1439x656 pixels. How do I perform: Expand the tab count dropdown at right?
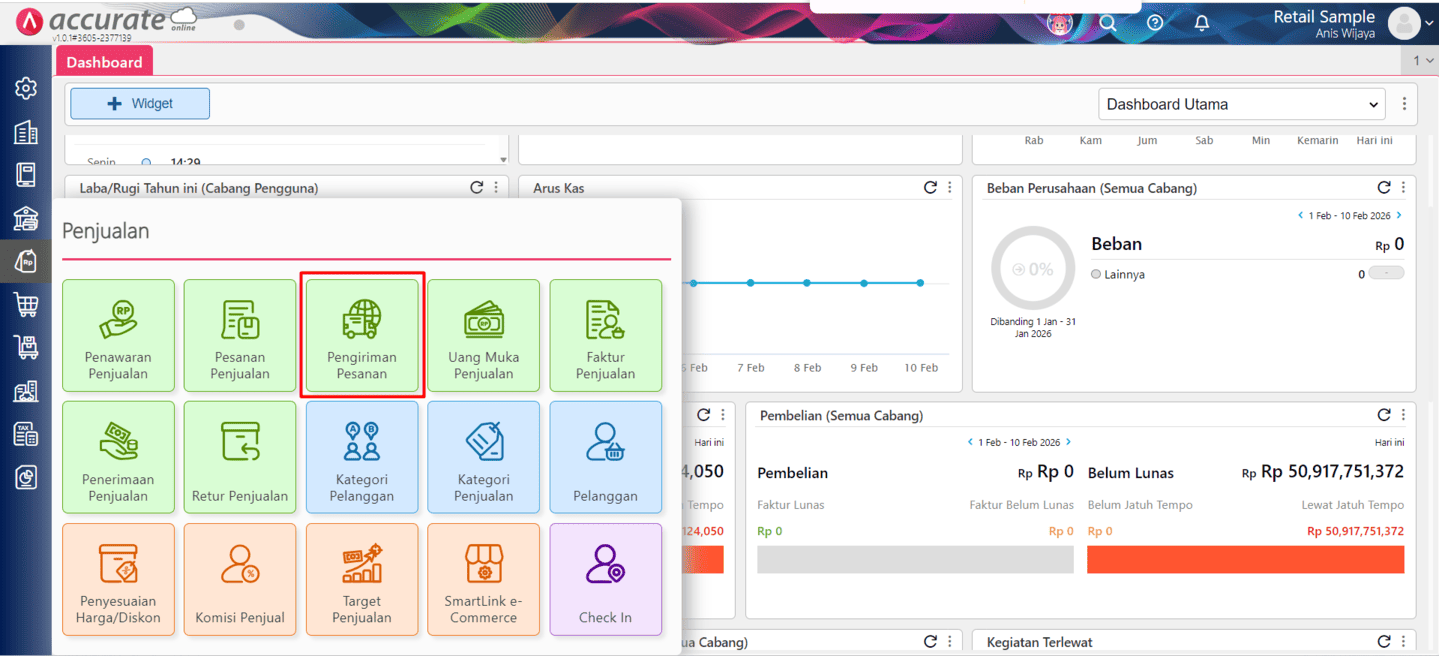(x=1422, y=61)
